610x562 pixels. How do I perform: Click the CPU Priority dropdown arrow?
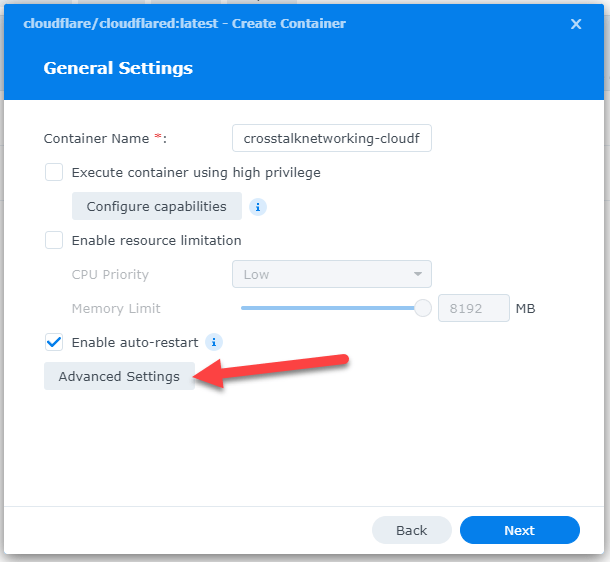point(417,274)
